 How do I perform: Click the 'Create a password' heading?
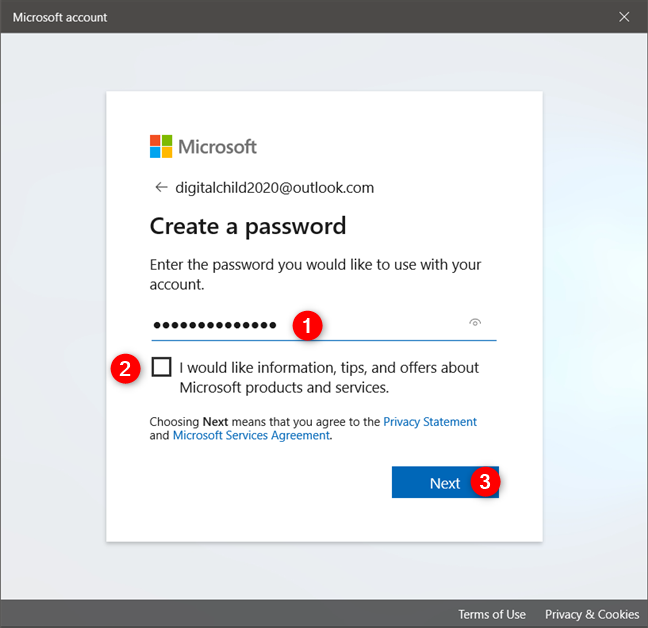248,226
